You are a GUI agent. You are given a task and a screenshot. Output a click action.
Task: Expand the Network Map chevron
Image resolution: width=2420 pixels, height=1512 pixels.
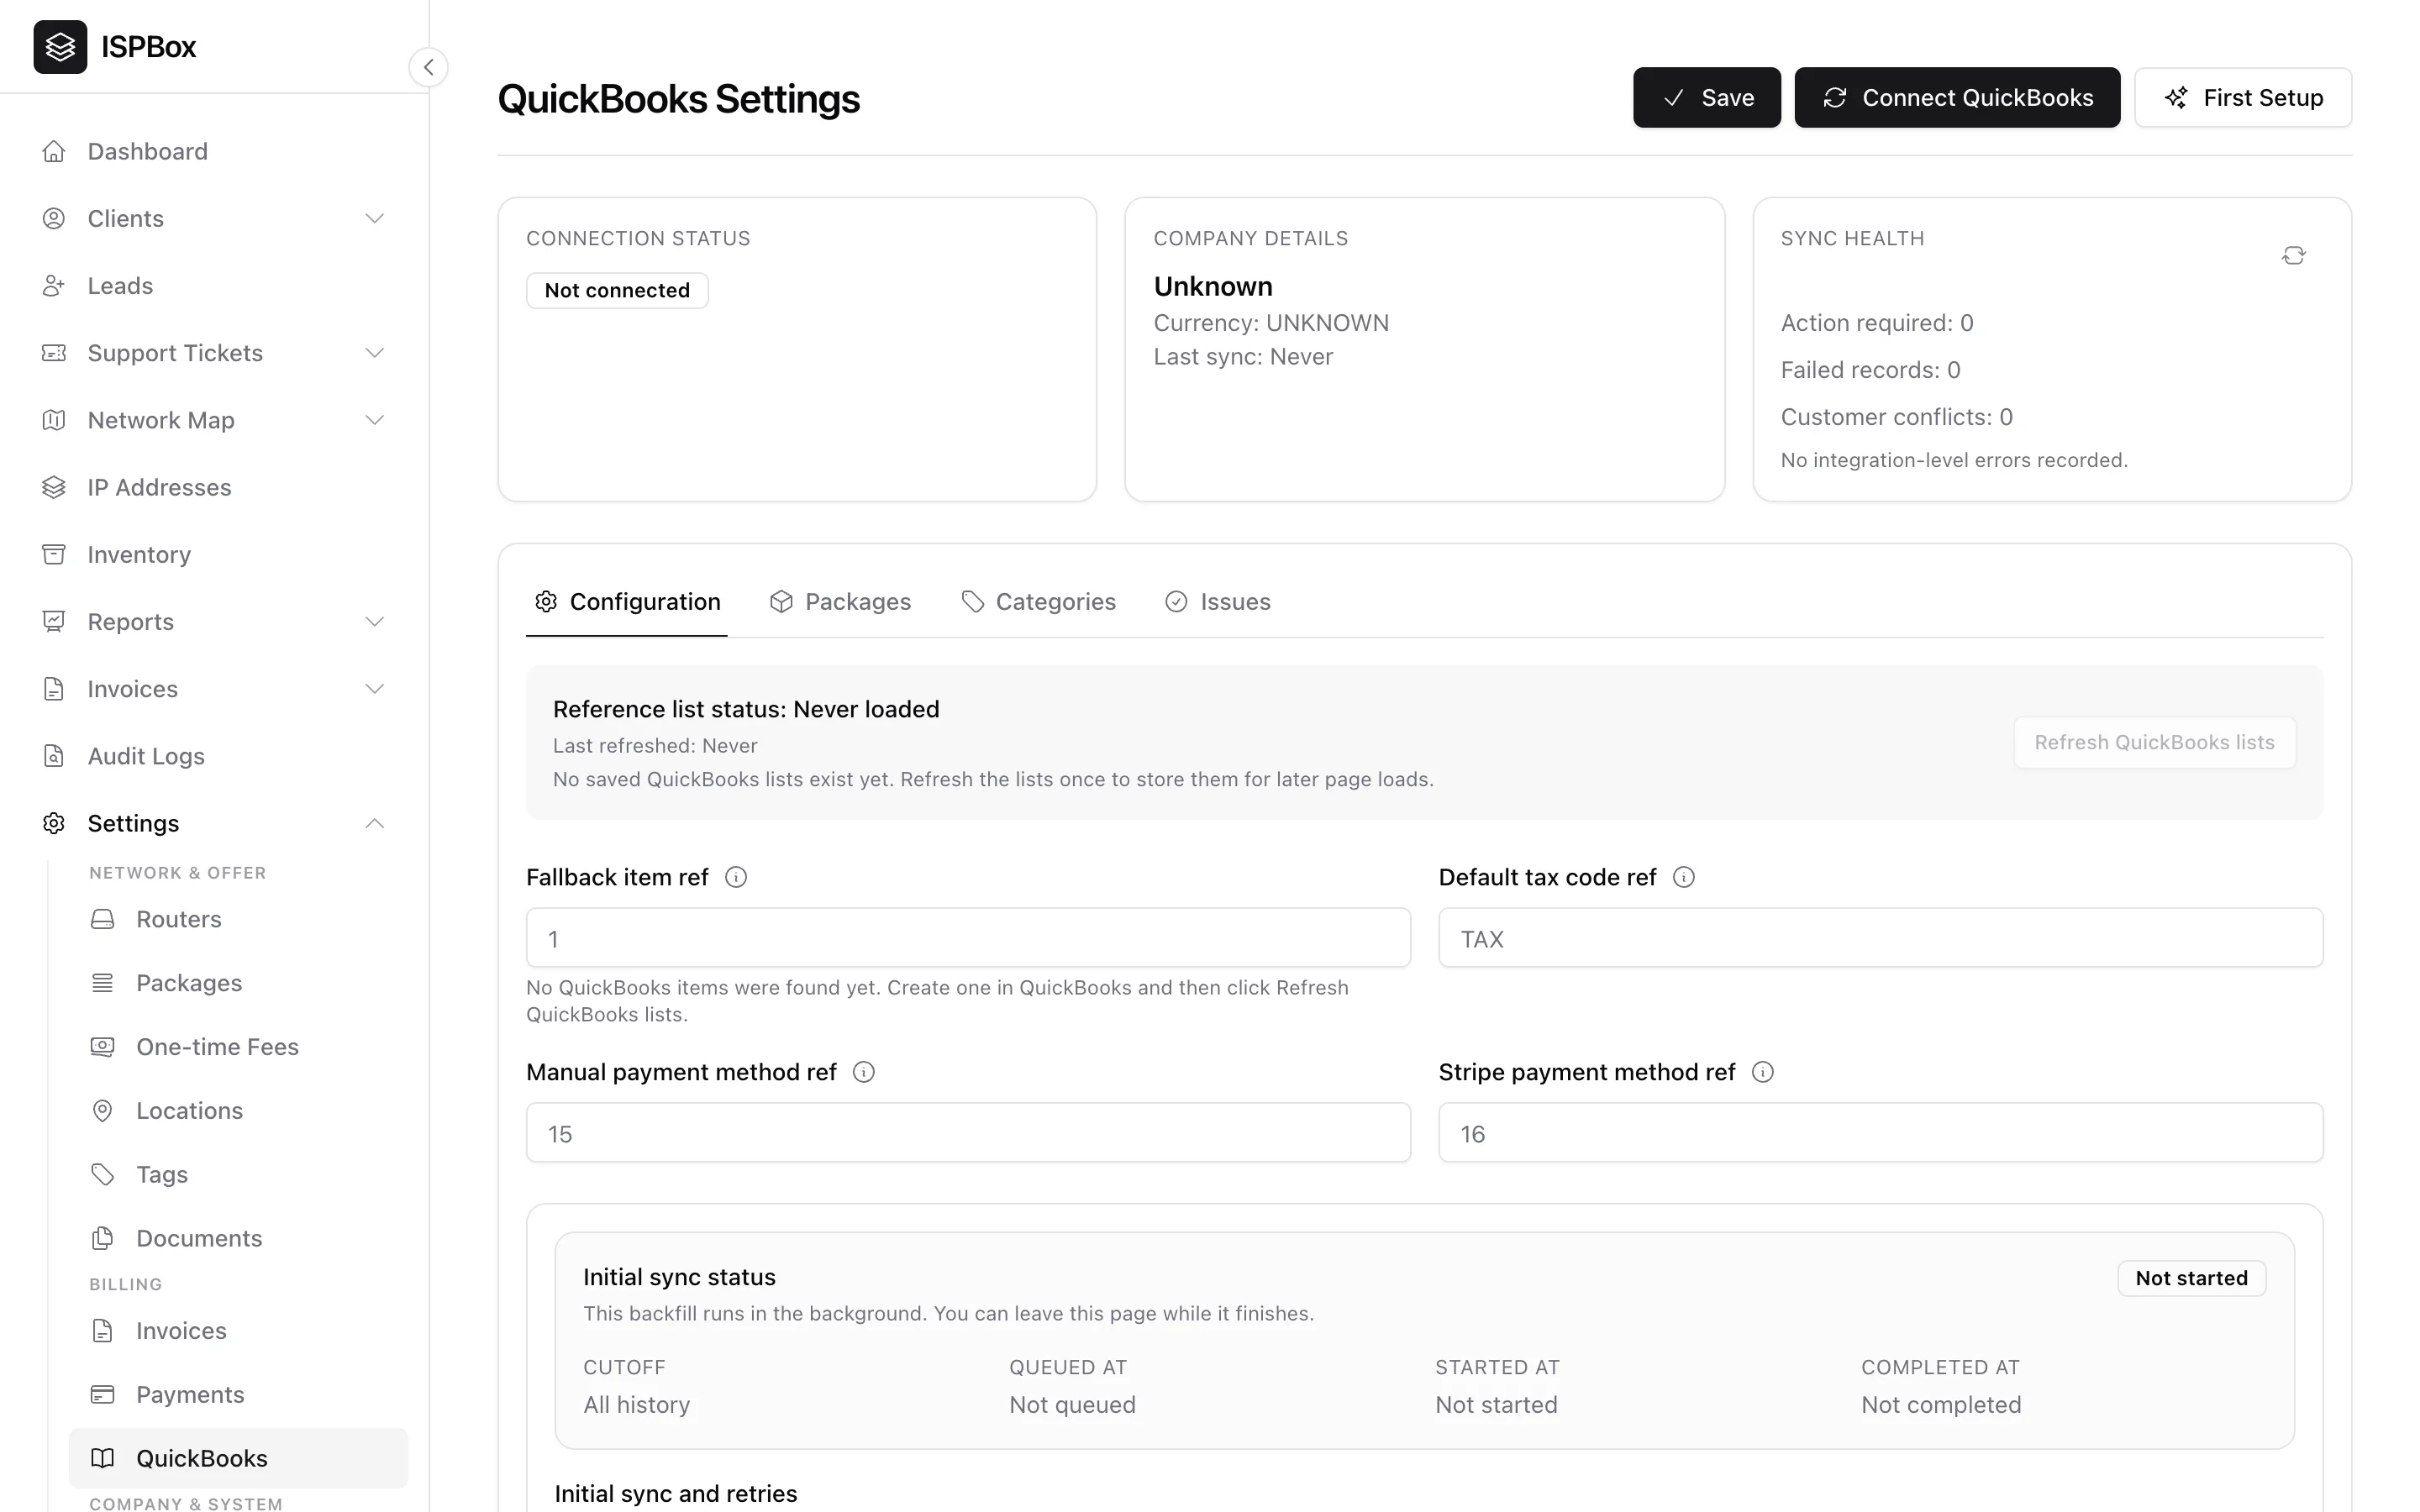coord(375,420)
